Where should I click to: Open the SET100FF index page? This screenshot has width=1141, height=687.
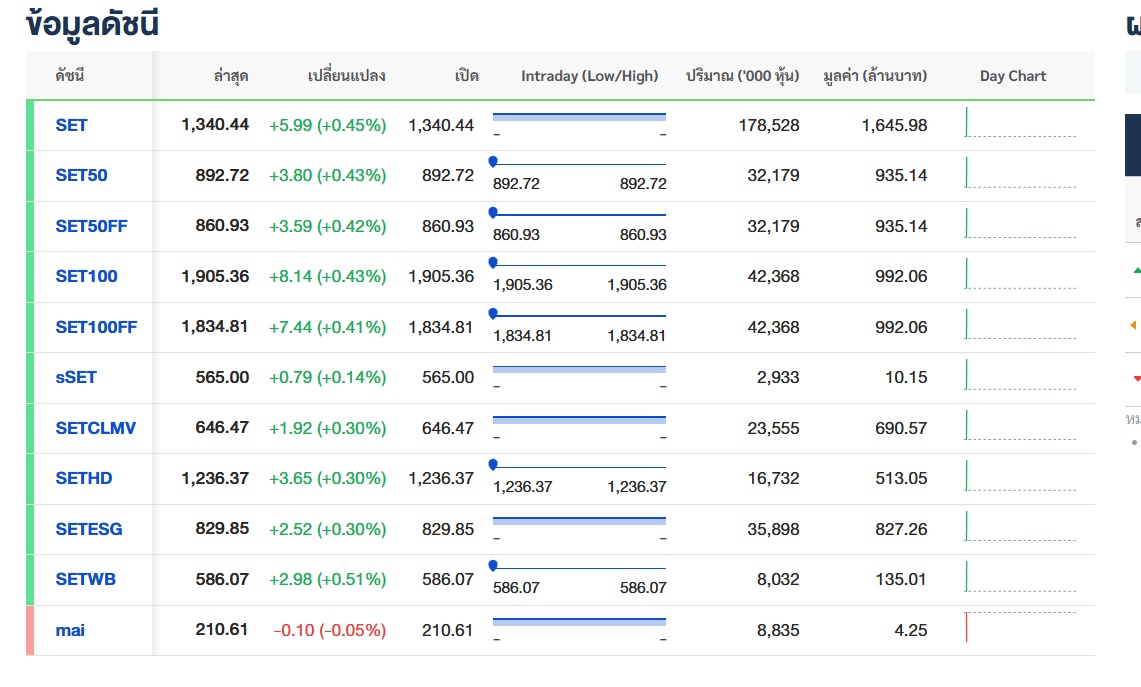(96, 327)
